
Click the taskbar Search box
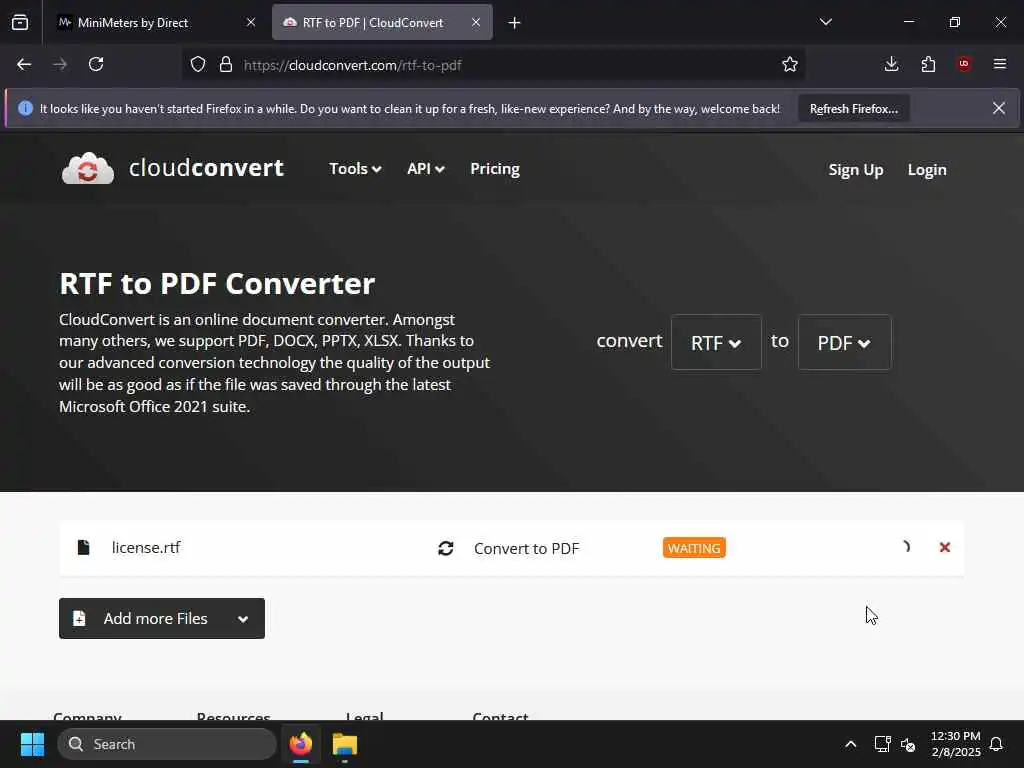point(167,744)
